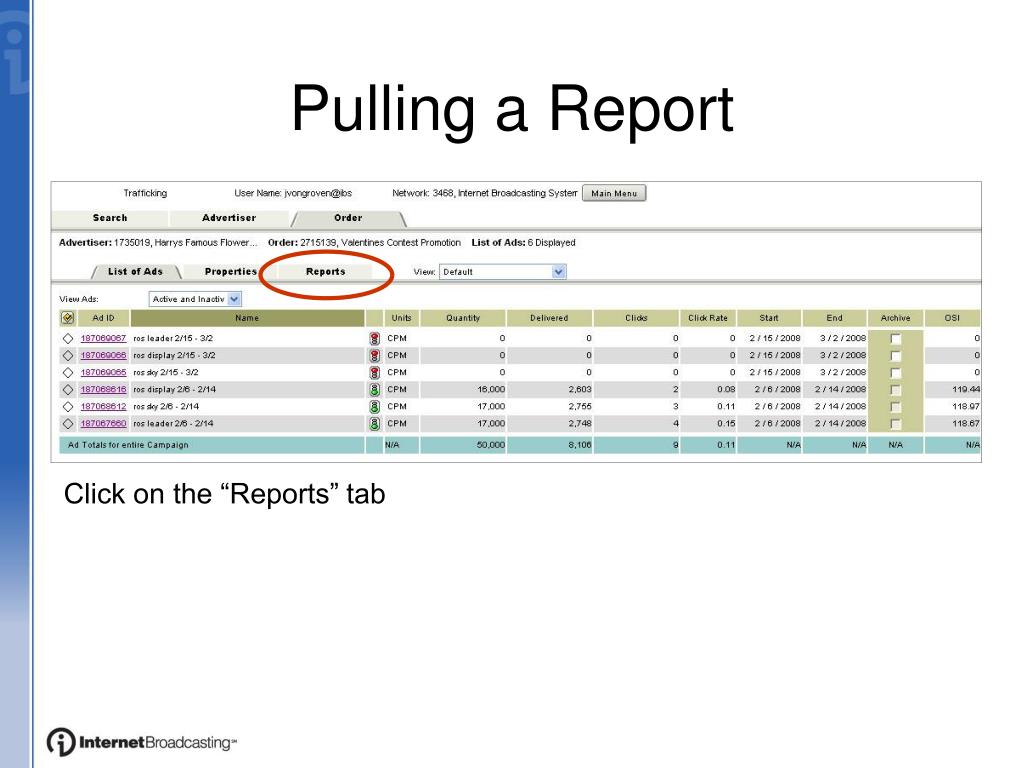Open ad link 187068616
Image resolution: width=1024 pixels, height=768 pixels.
coord(103,389)
